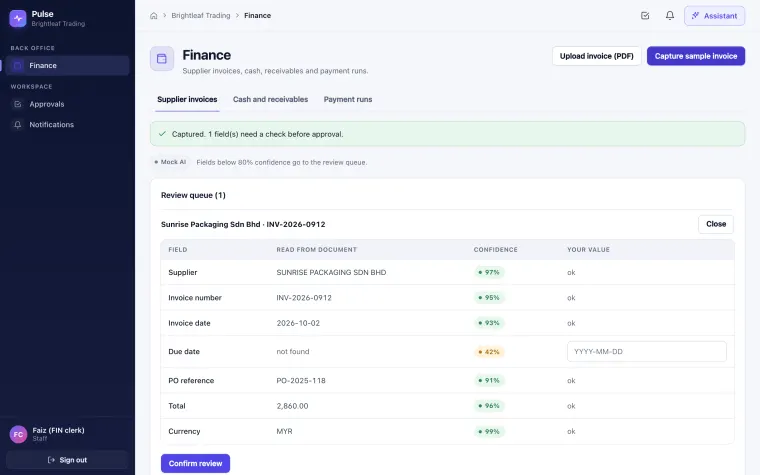
Task: Click the READ FROM DOCUMENT column header
Action: pos(317,250)
